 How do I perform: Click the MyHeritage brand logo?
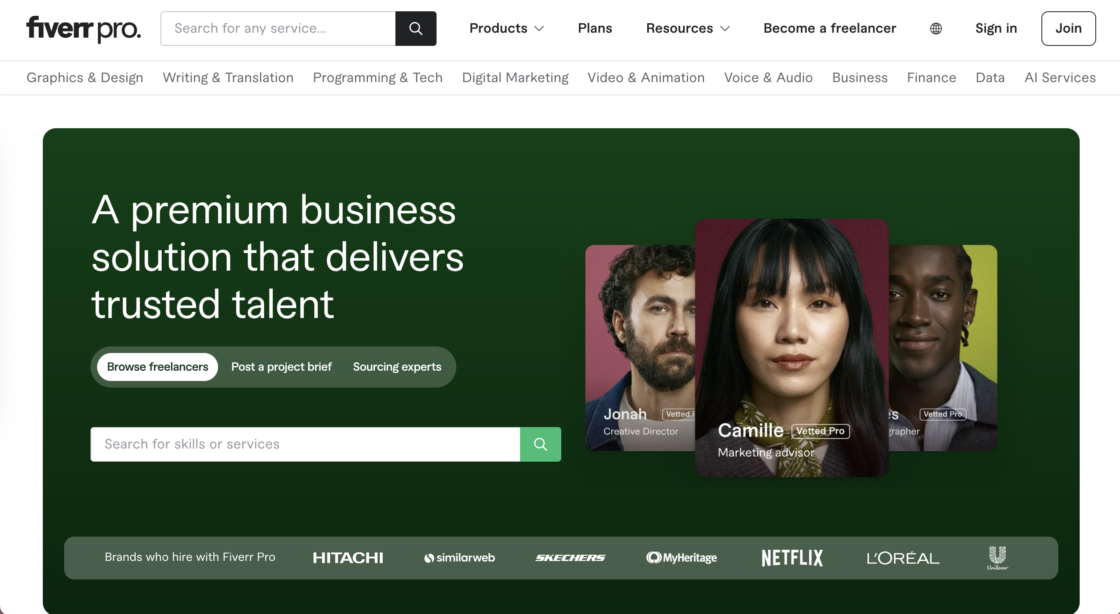click(x=681, y=557)
